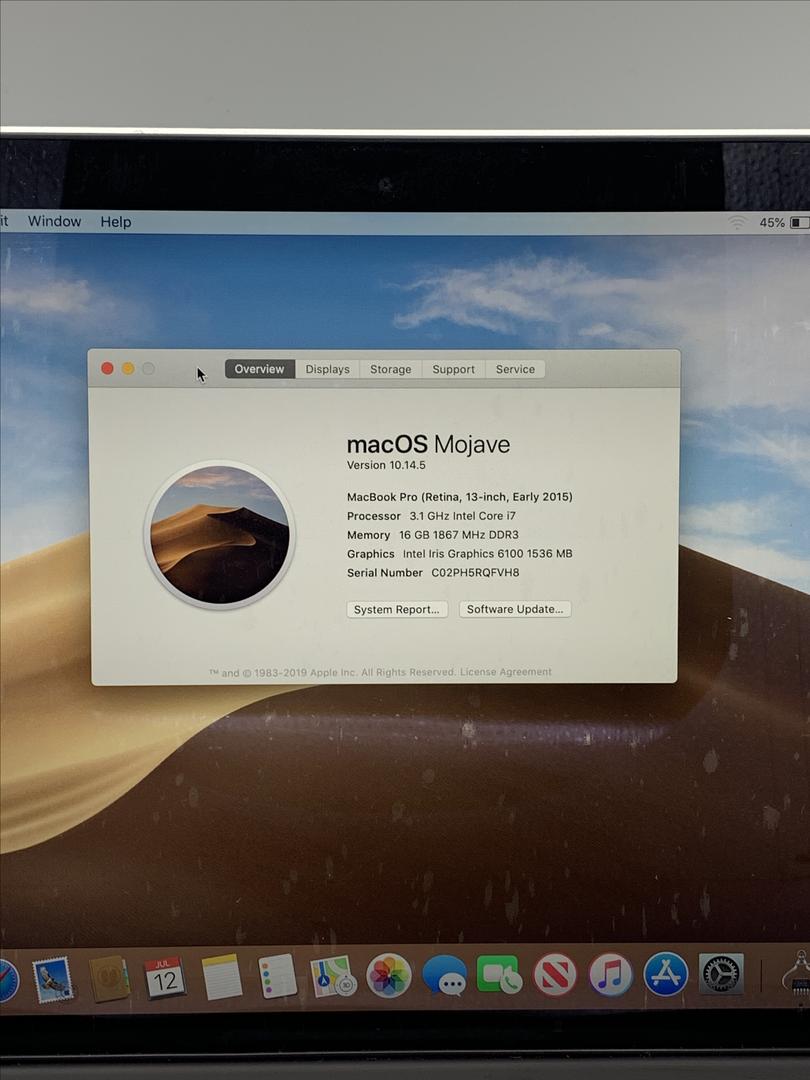Image resolution: width=810 pixels, height=1080 pixels.
Task: Launch Contacts app in Dock
Action: click(109, 978)
